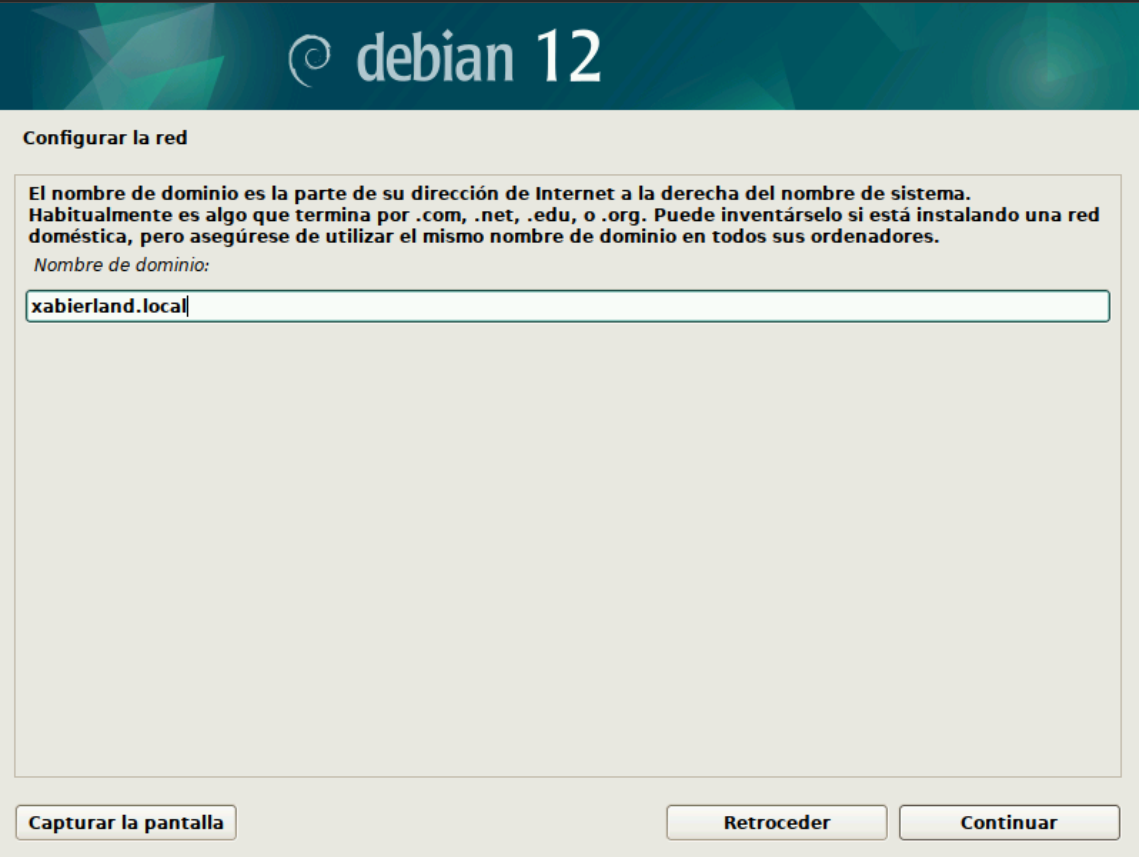Click the 'debian 12' banner title

point(479,57)
